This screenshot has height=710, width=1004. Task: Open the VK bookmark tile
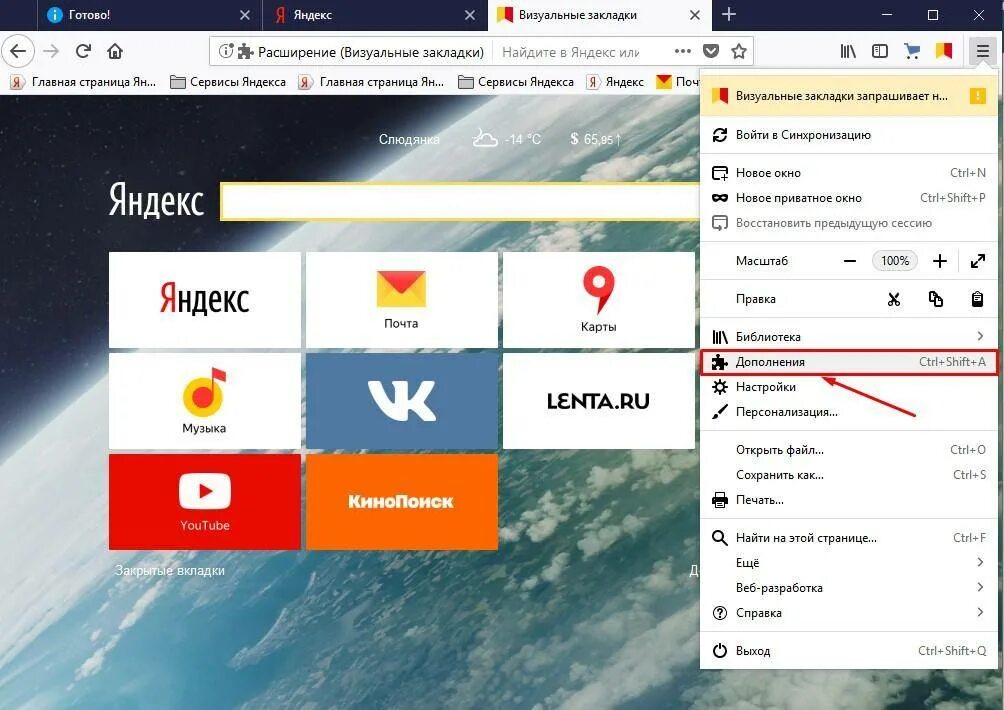pos(401,401)
